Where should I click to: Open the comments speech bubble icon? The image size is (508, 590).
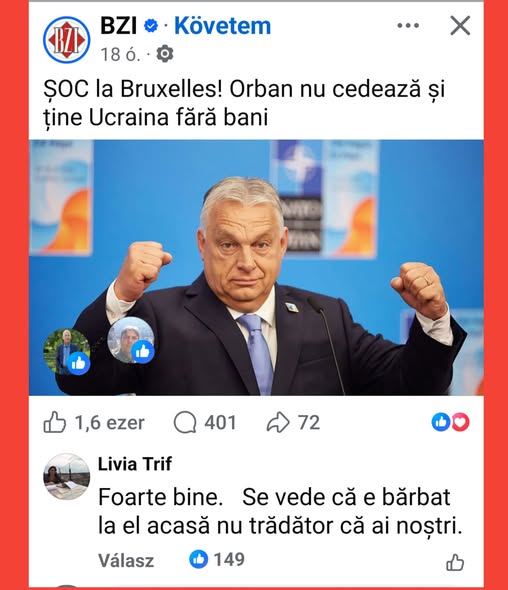click(185, 422)
